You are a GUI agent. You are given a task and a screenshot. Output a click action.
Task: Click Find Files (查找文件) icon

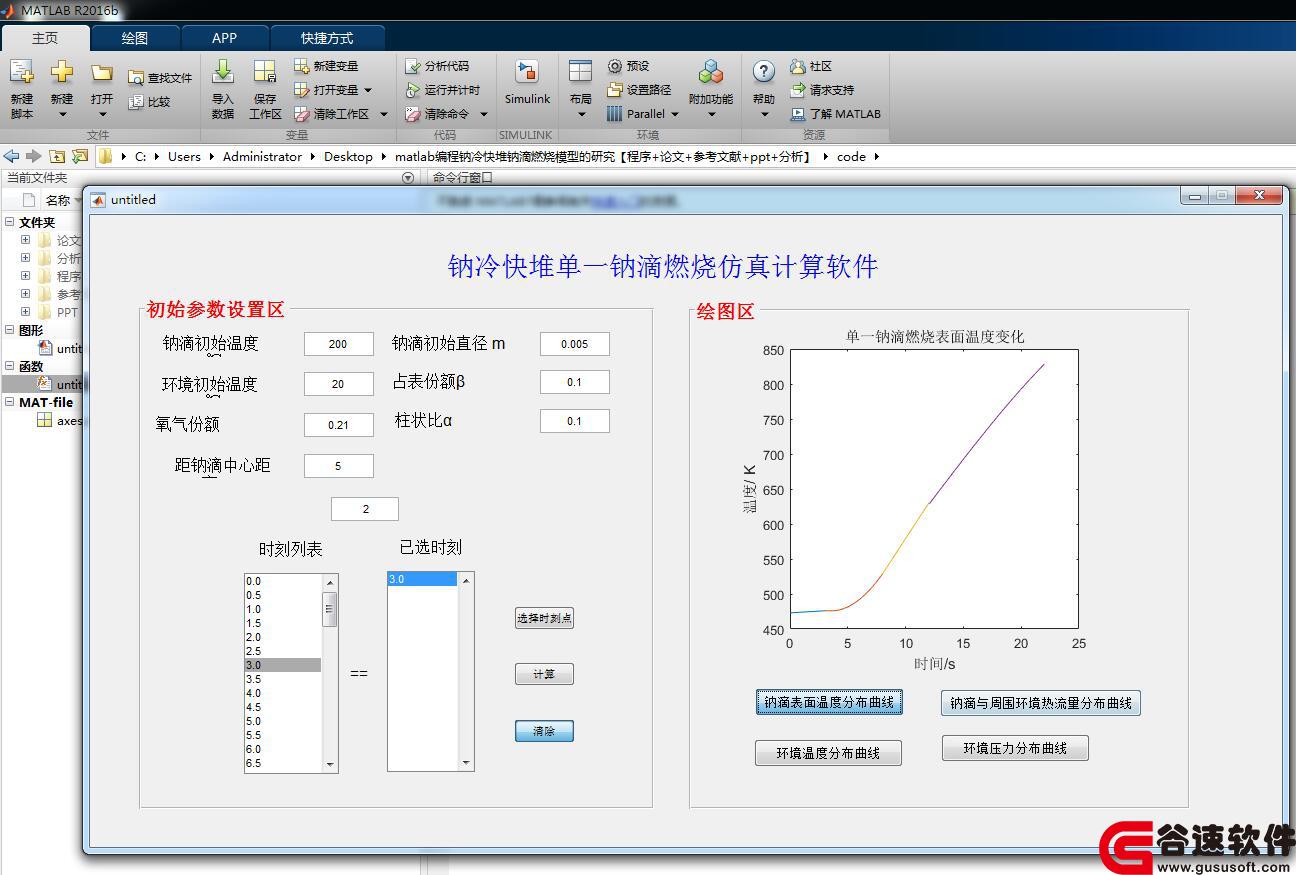(137, 77)
